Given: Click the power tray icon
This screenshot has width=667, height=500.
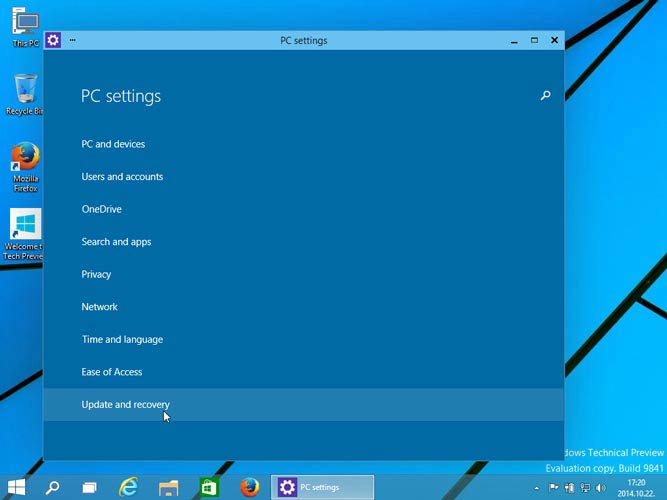Looking at the screenshot, I should pos(570,488).
